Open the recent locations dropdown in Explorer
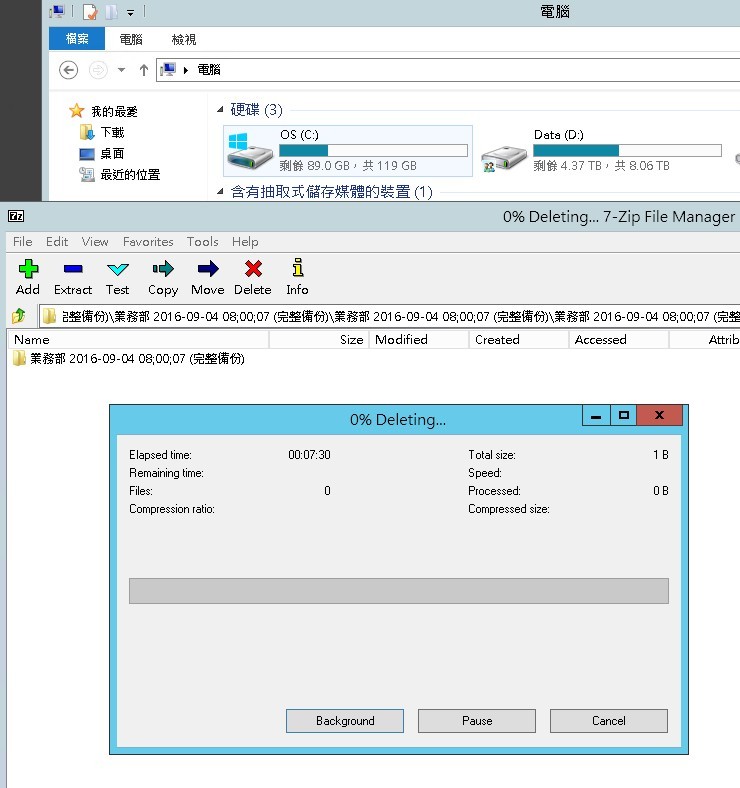The image size is (740, 788). click(122, 70)
